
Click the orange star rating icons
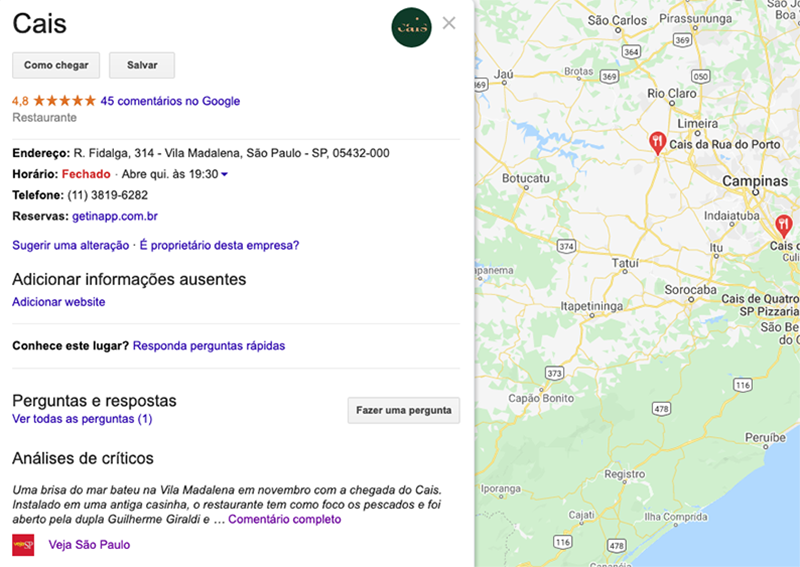pyautogui.click(x=64, y=101)
